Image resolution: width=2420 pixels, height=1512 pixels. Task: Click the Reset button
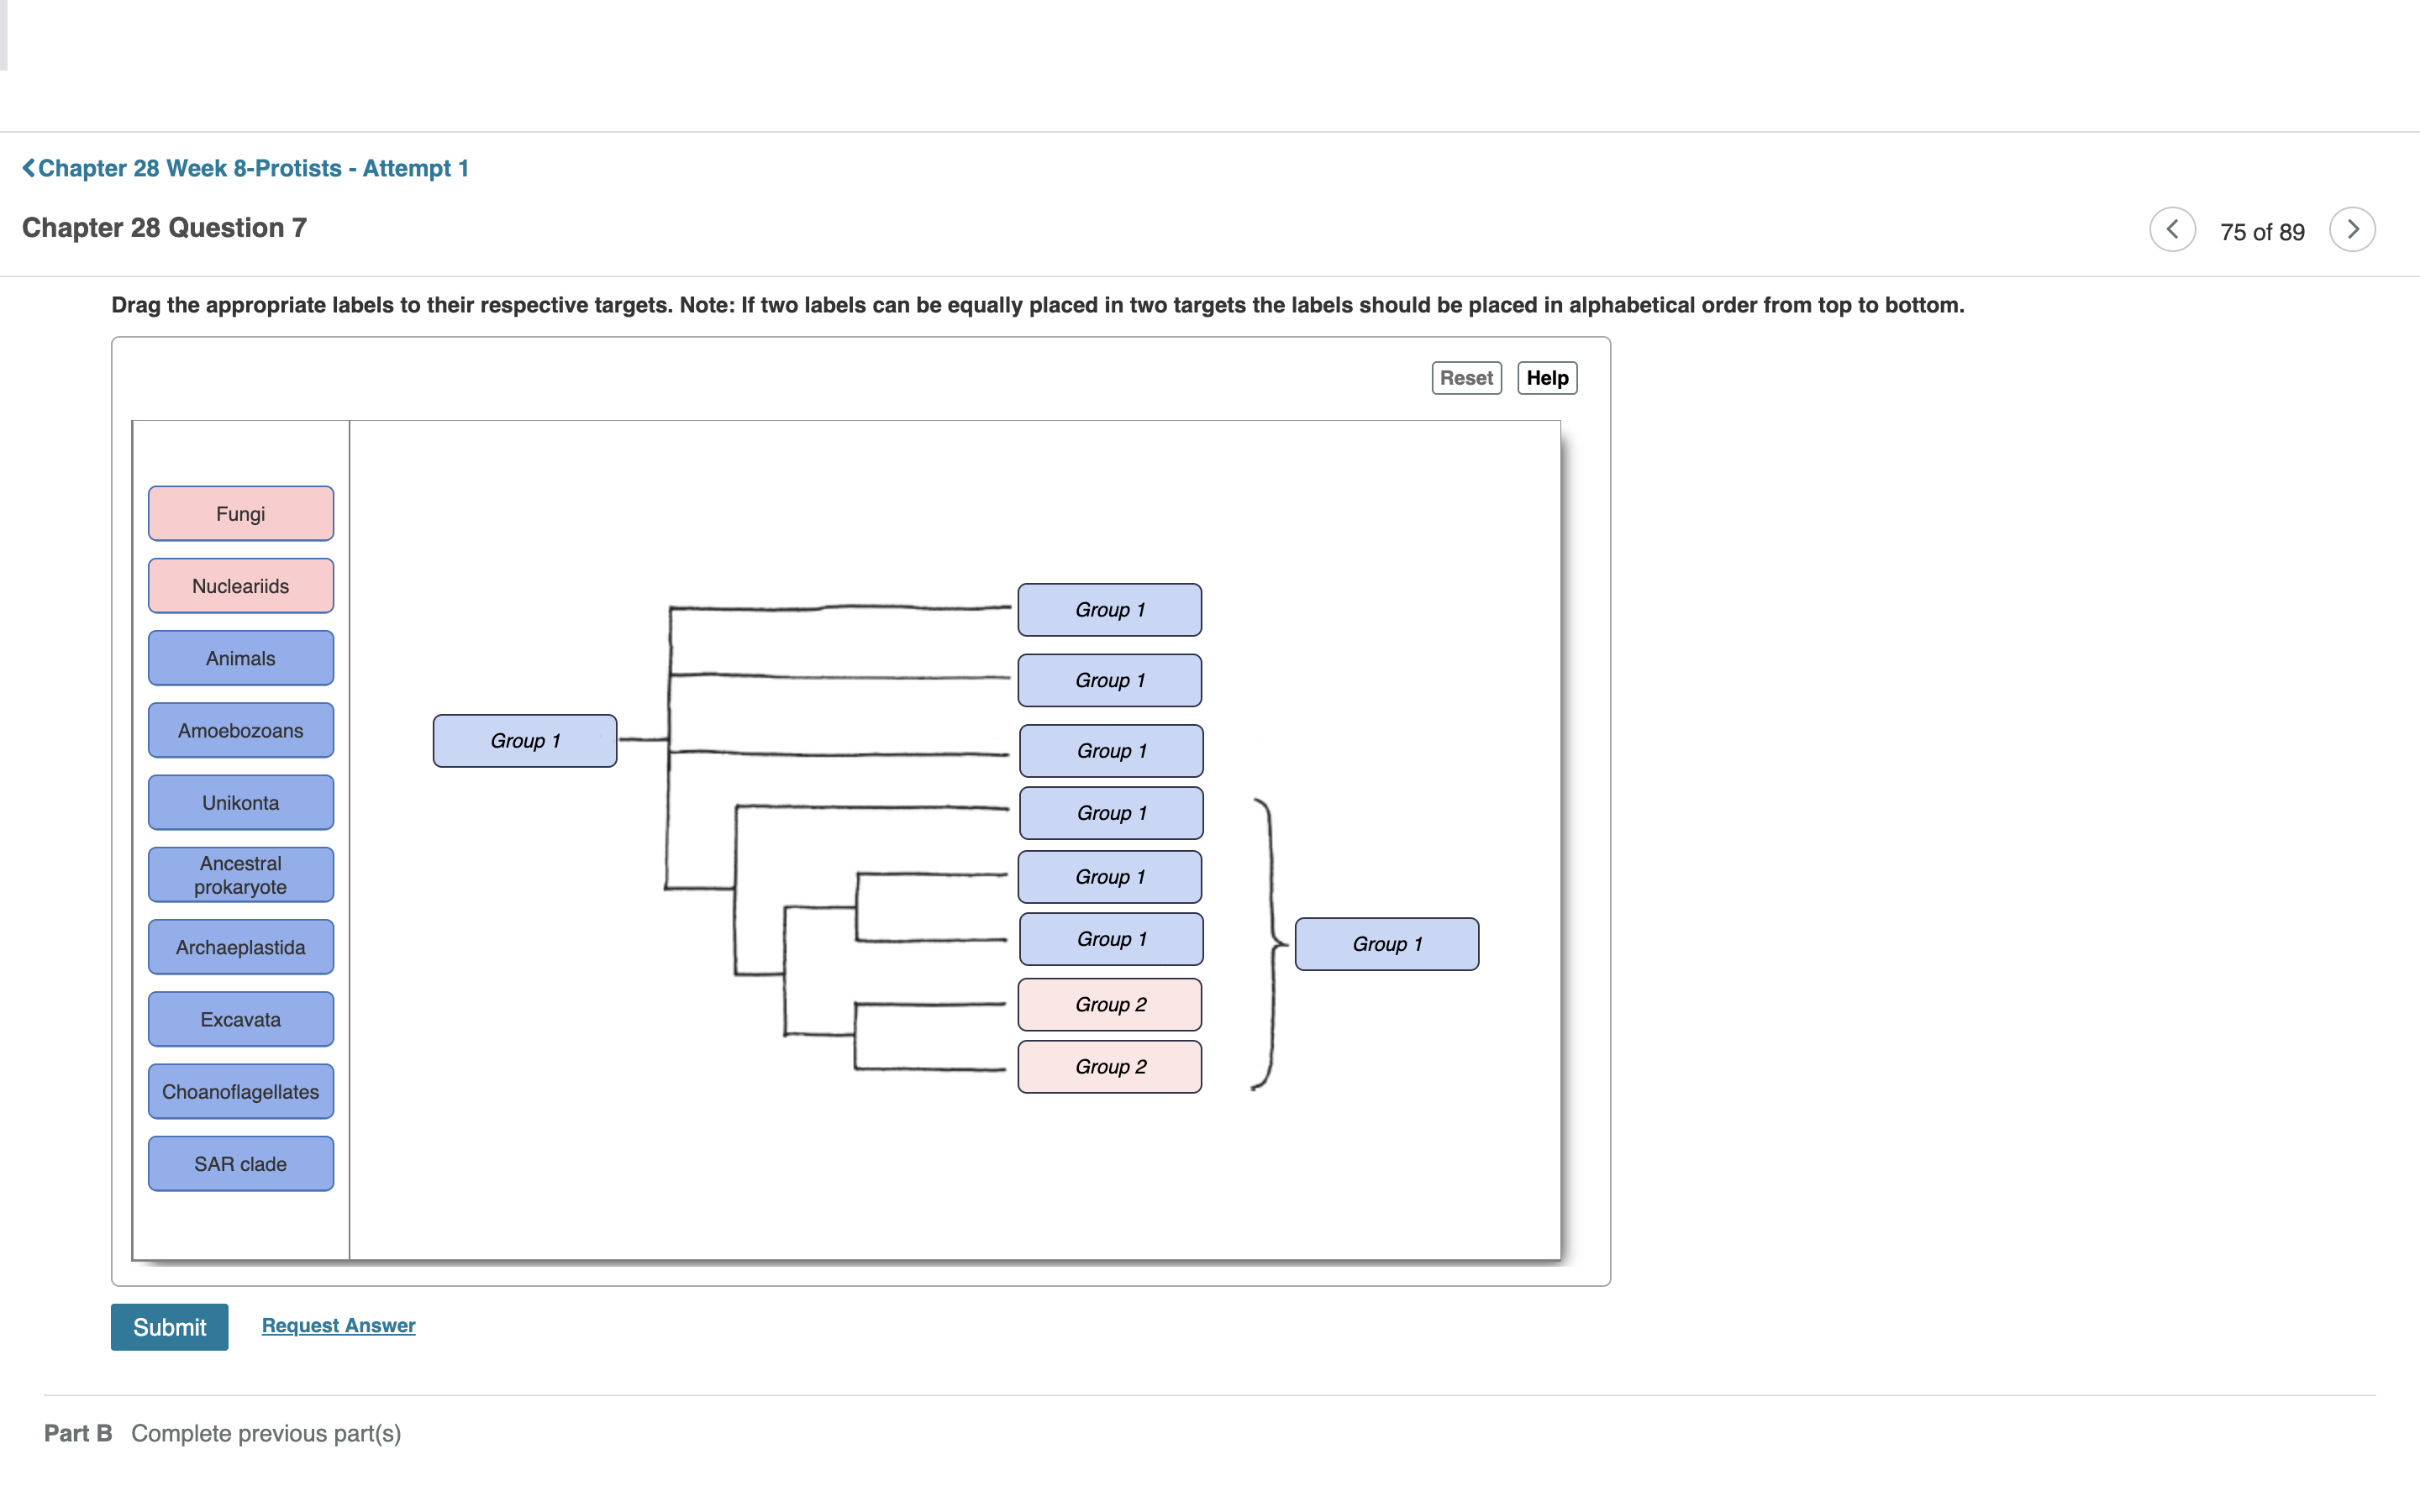coord(1465,378)
